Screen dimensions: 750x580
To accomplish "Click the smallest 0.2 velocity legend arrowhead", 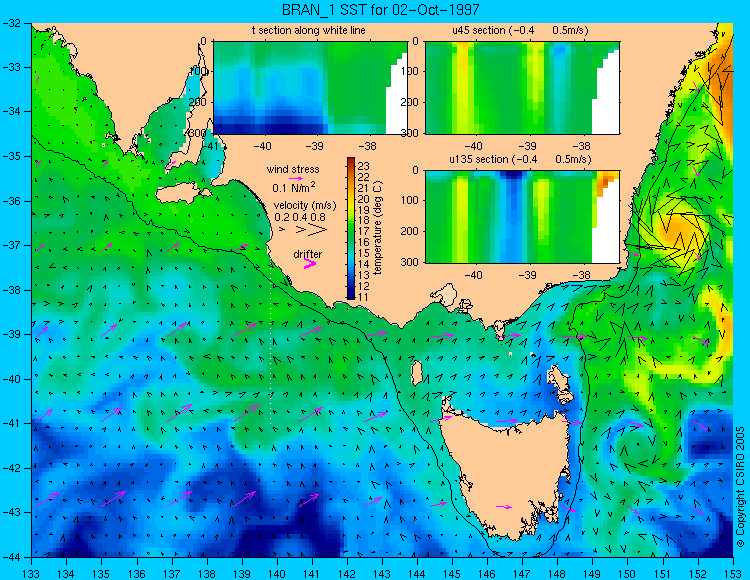I will coord(282,230).
